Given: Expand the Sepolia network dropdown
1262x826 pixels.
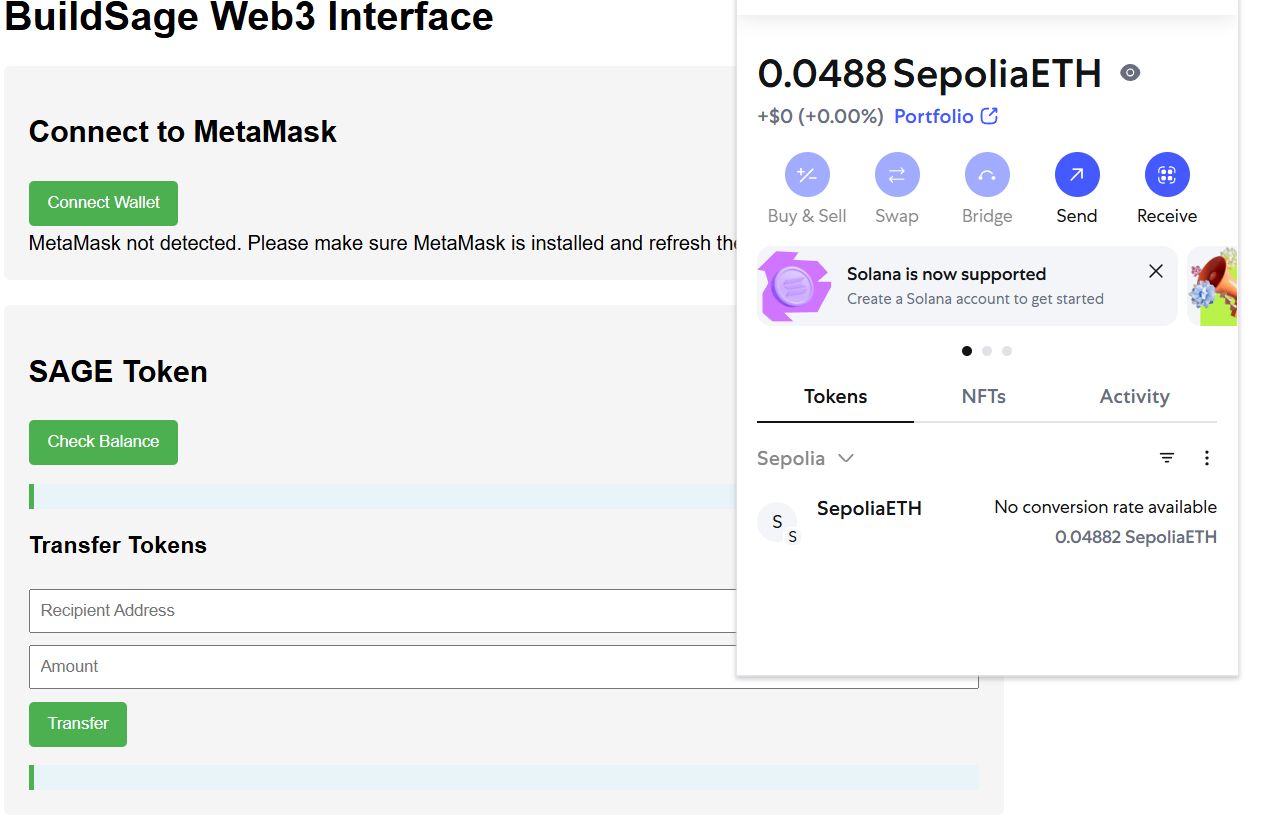Looking at the screenshot, I should coord(805,458).
